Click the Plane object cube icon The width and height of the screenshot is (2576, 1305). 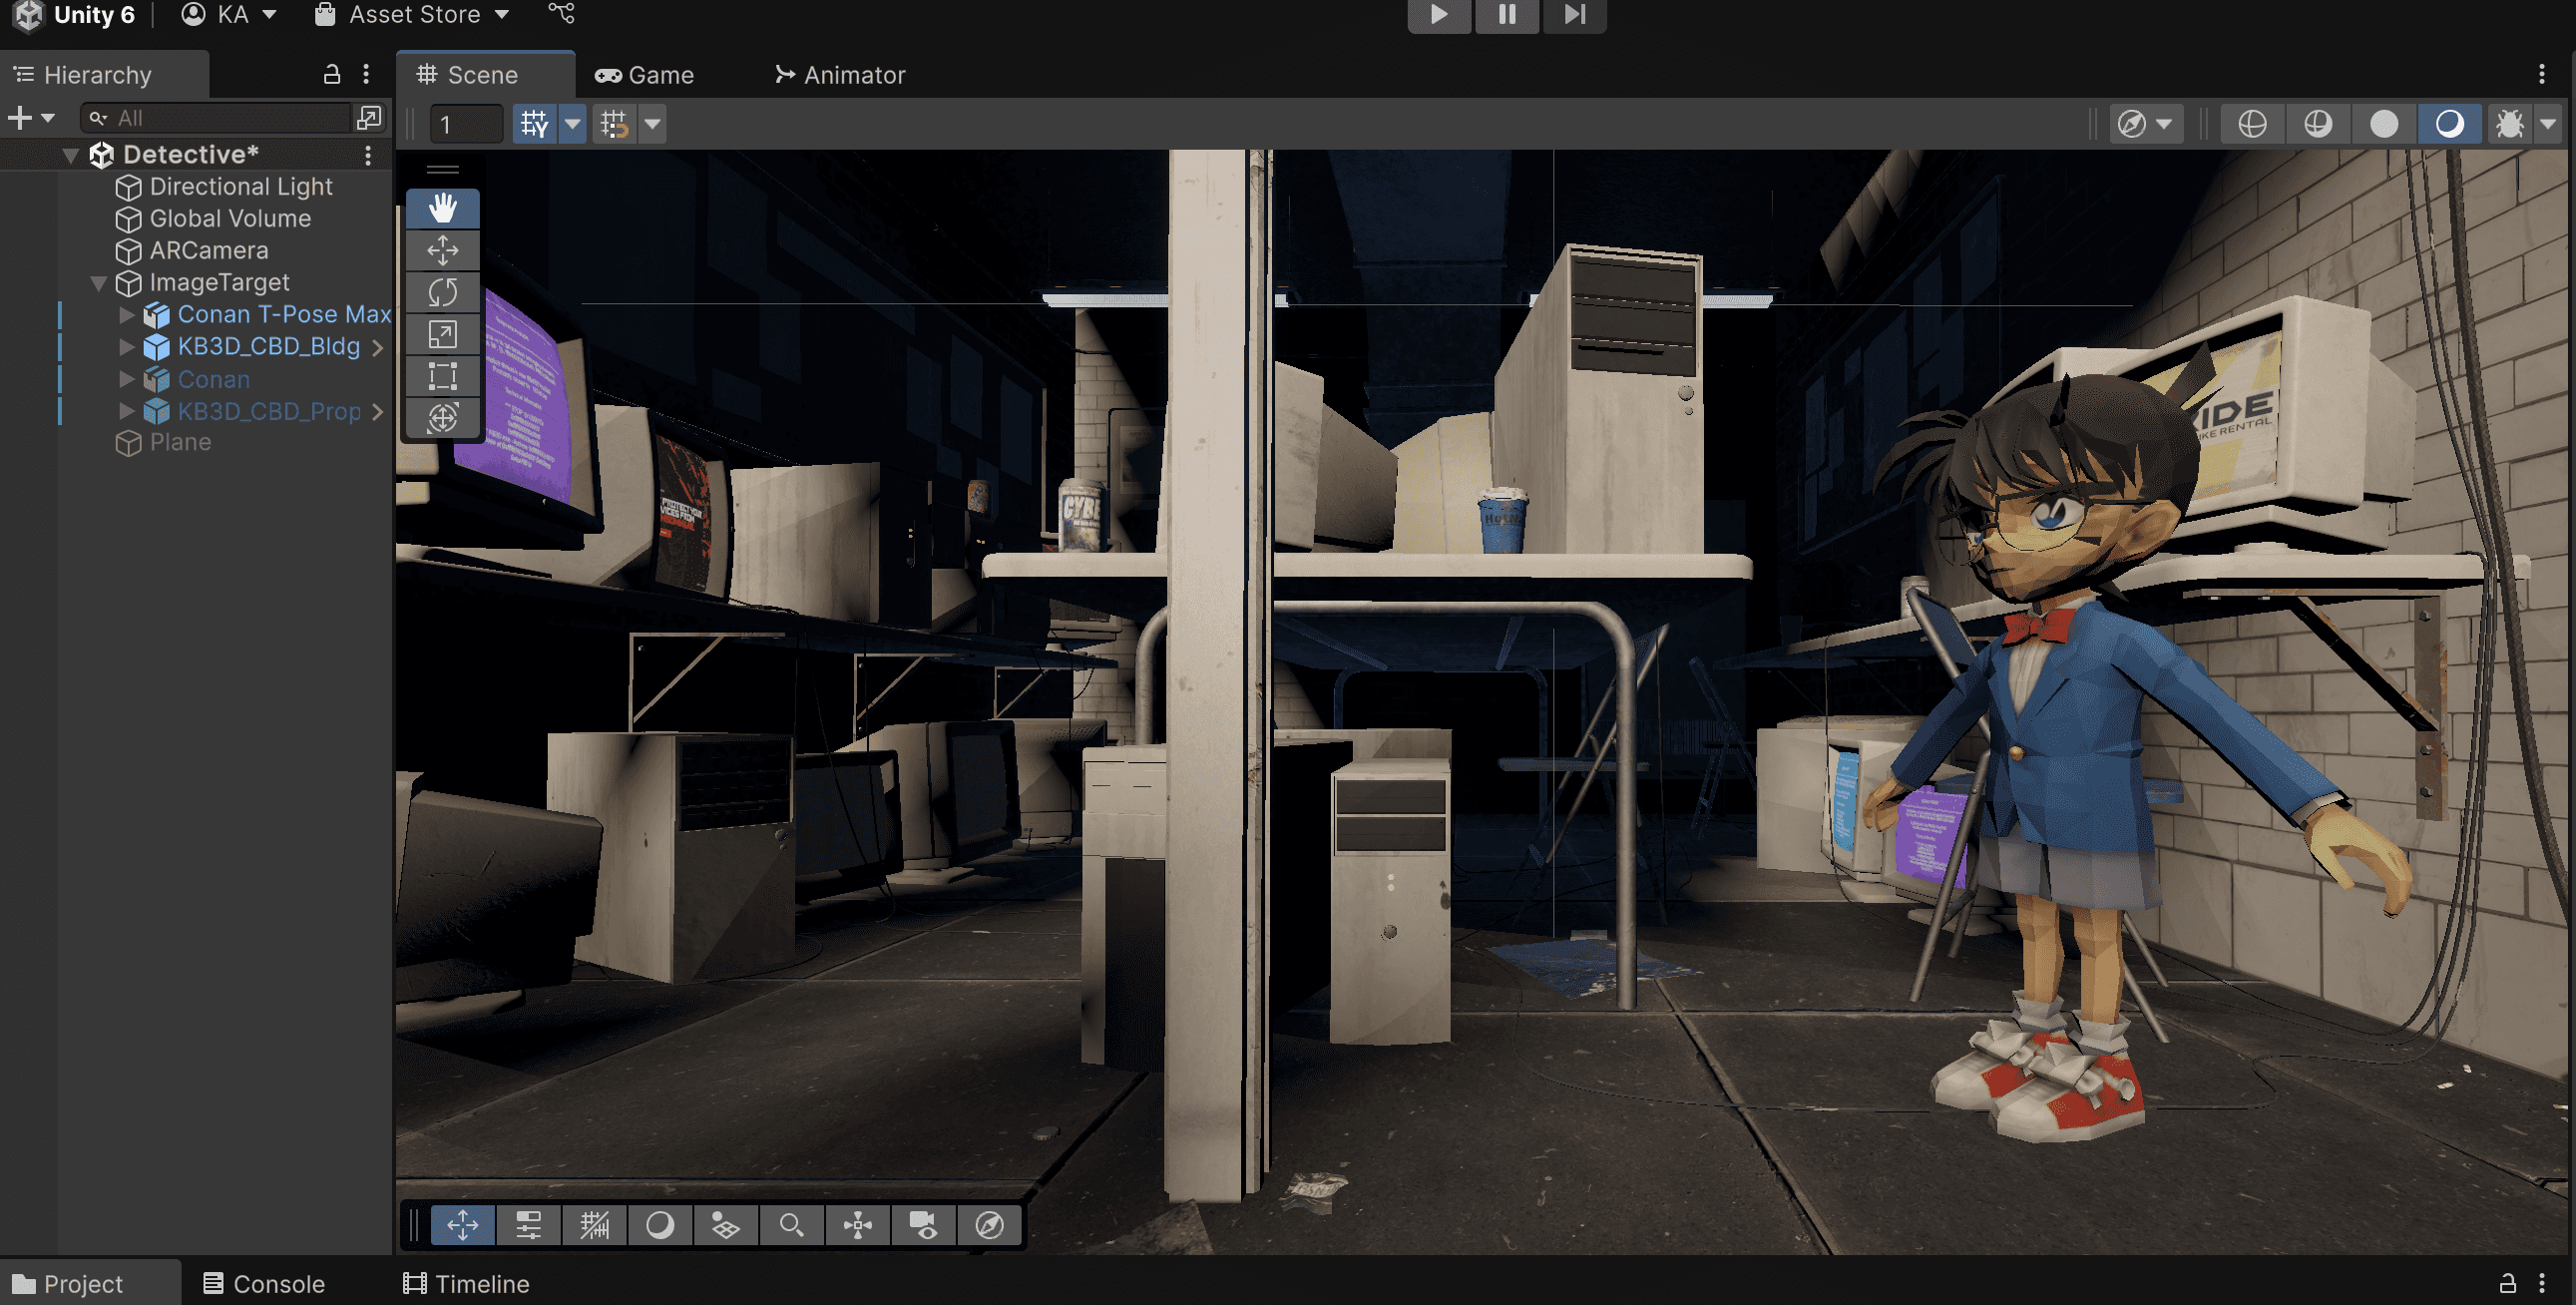pos(128,443)
